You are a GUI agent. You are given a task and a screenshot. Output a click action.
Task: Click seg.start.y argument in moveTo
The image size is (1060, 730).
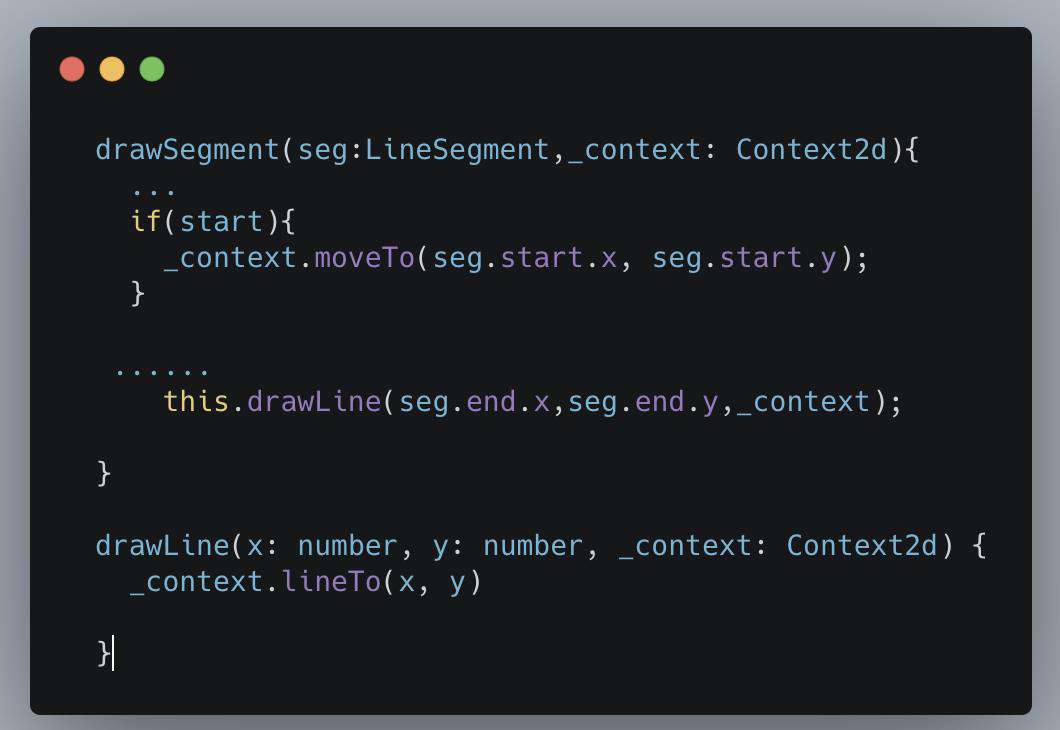744,258
